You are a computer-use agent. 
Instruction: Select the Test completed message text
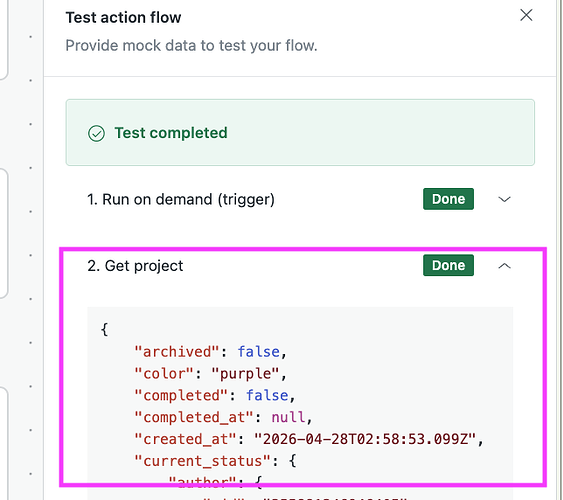[171, 133]
